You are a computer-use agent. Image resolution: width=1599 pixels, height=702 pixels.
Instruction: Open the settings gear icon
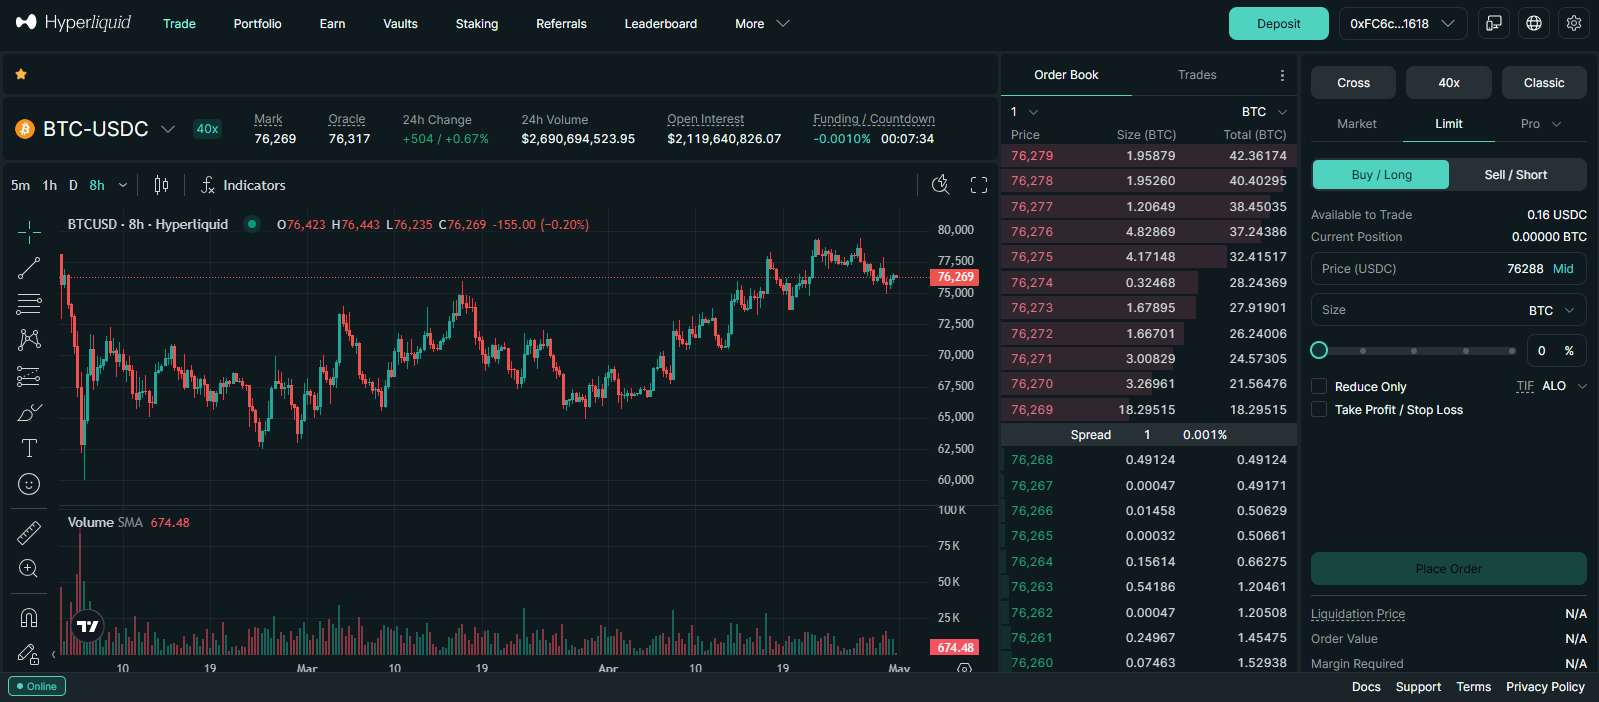point(1574,23)
